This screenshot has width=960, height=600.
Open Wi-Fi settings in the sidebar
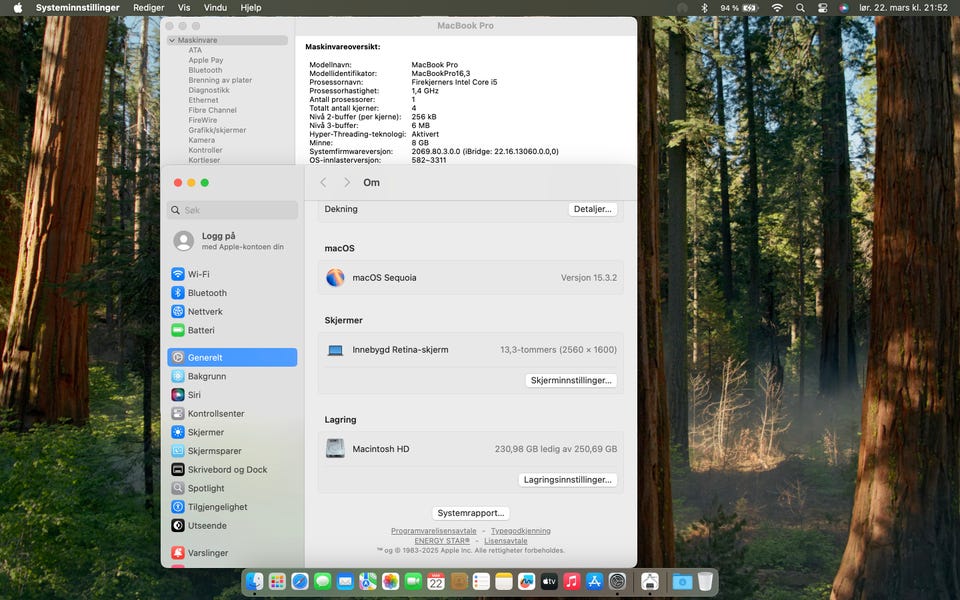pyautogui.click(x=232, y=274)
